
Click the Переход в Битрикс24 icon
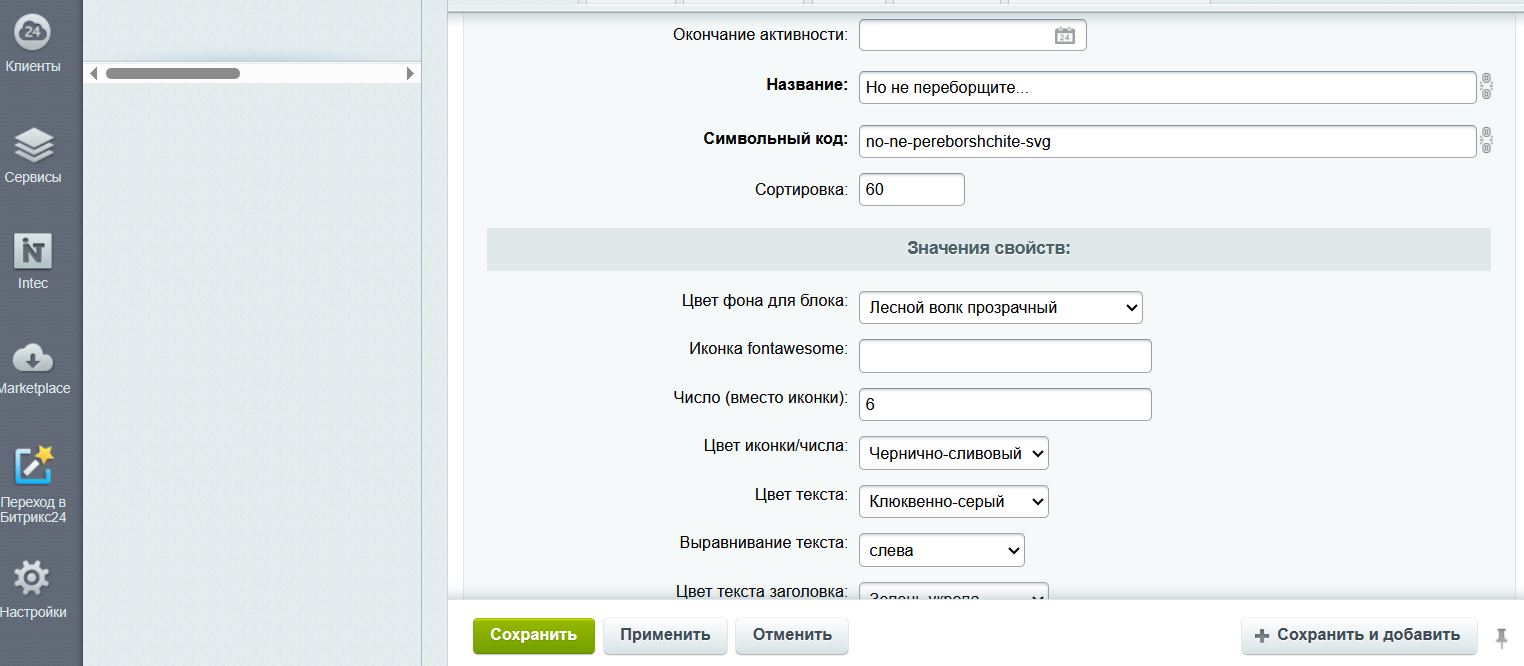[x=33, y=482]
